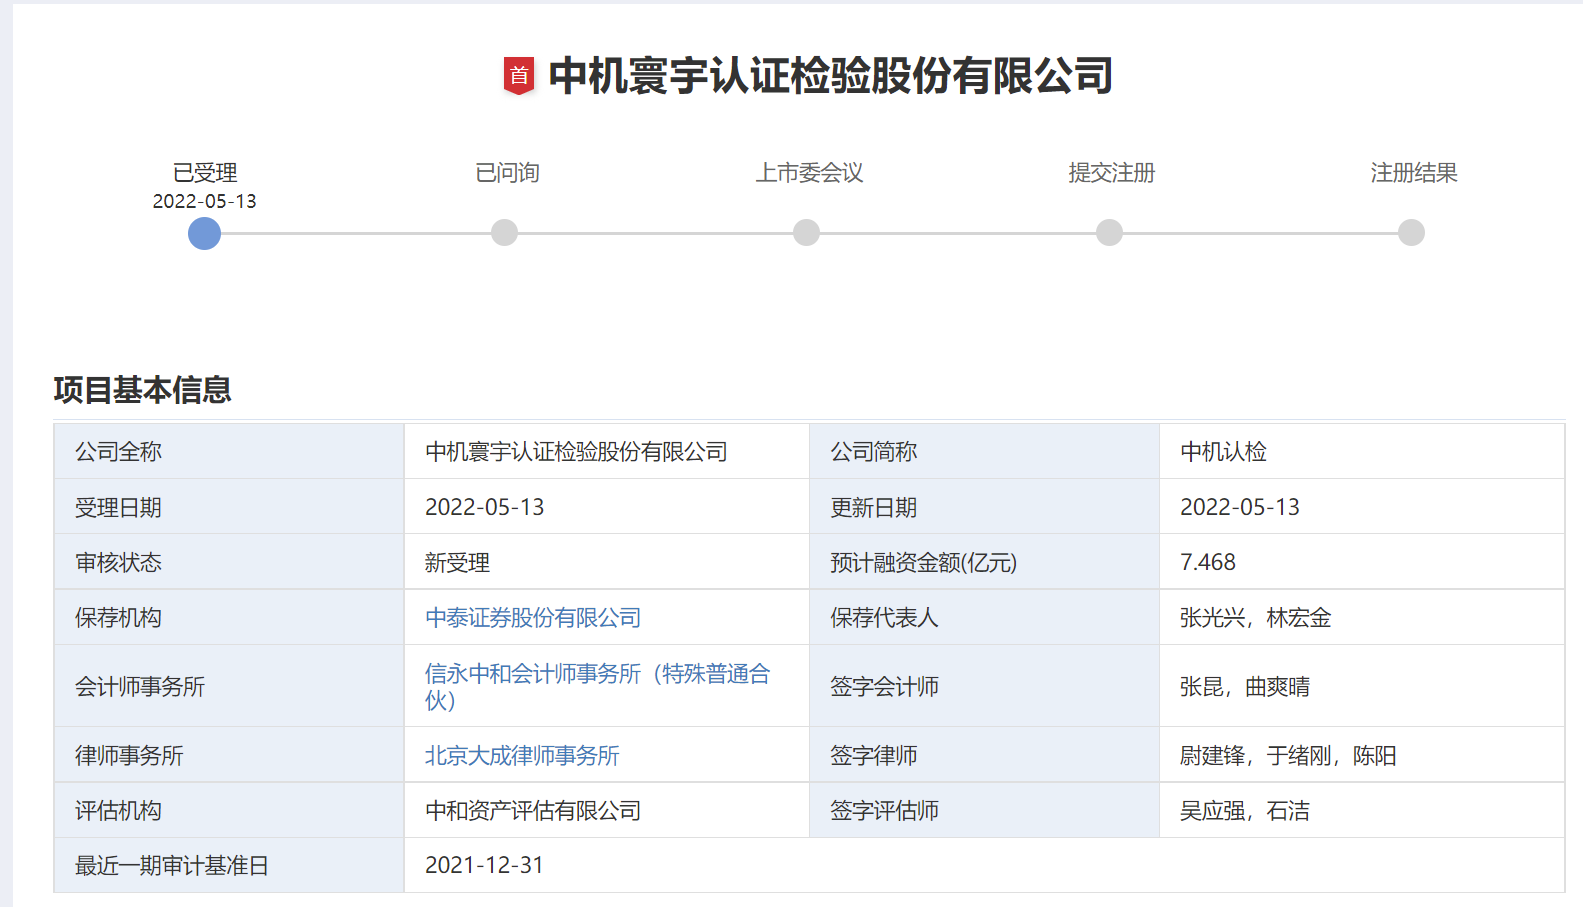This screenshot has width=1583, height=907.
Task: Click the 2022-05-13 date under 已受理
Action: [204, 201]
